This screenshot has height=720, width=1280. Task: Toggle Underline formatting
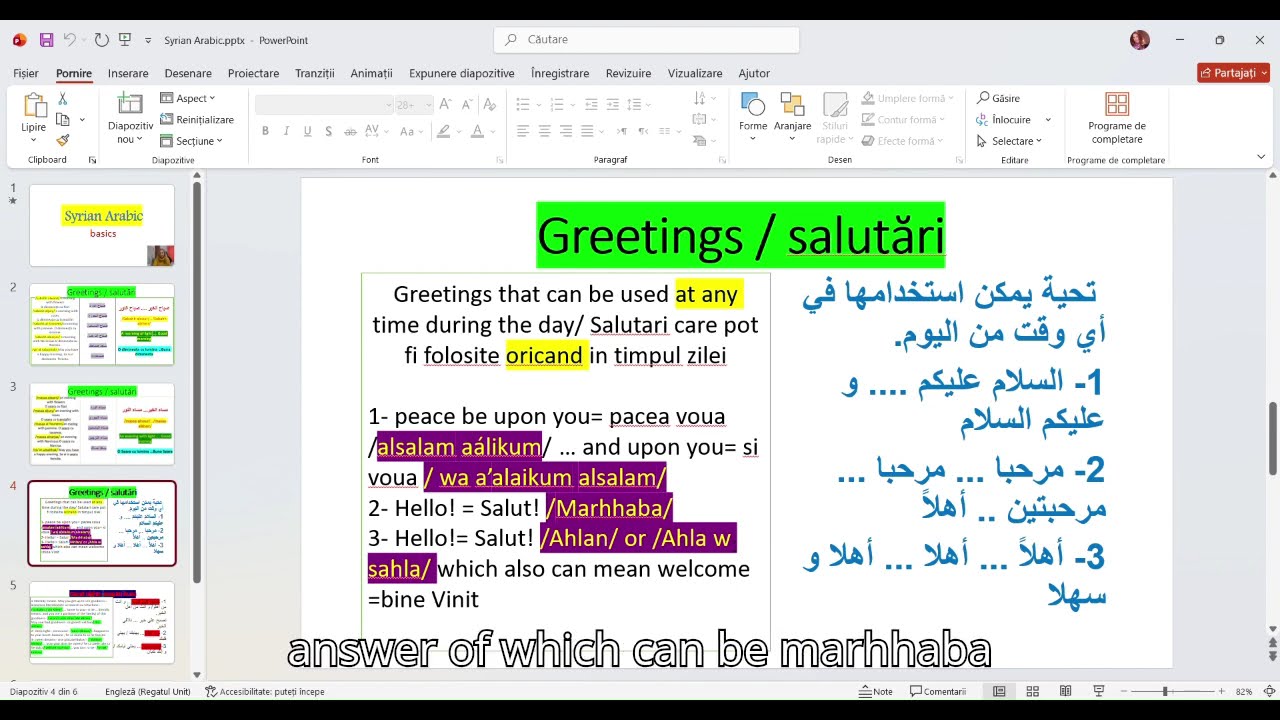tap(307, 131)
